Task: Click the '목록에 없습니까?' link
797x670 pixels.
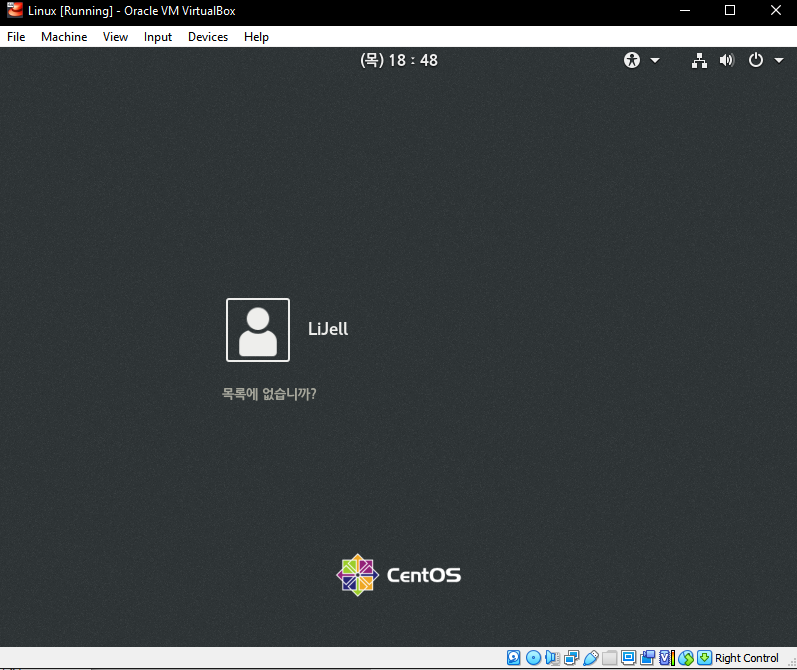Action: 269,394
